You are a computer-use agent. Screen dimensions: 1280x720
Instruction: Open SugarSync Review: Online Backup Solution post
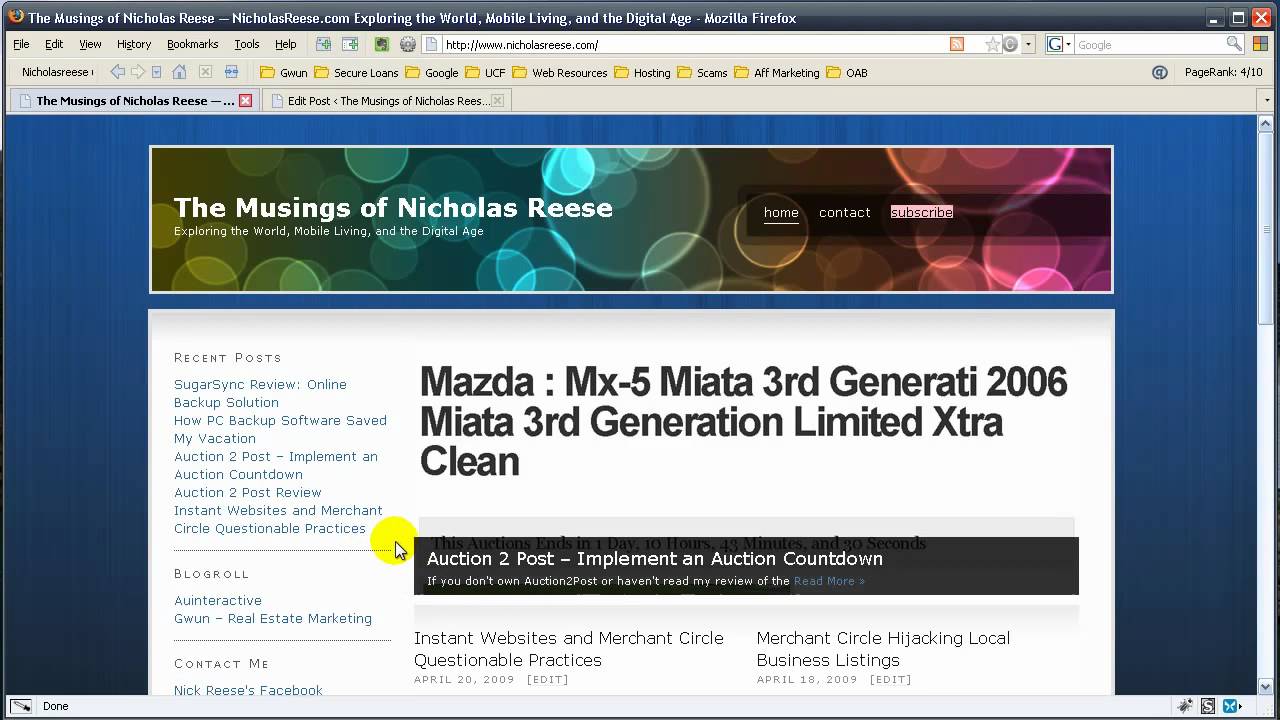click(x=260, y=393)
